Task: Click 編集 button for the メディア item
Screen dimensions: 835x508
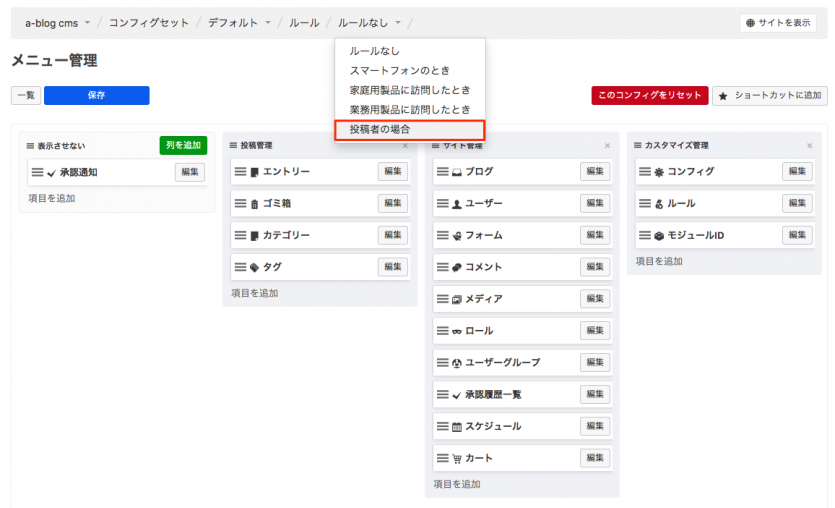Action: 595,299
